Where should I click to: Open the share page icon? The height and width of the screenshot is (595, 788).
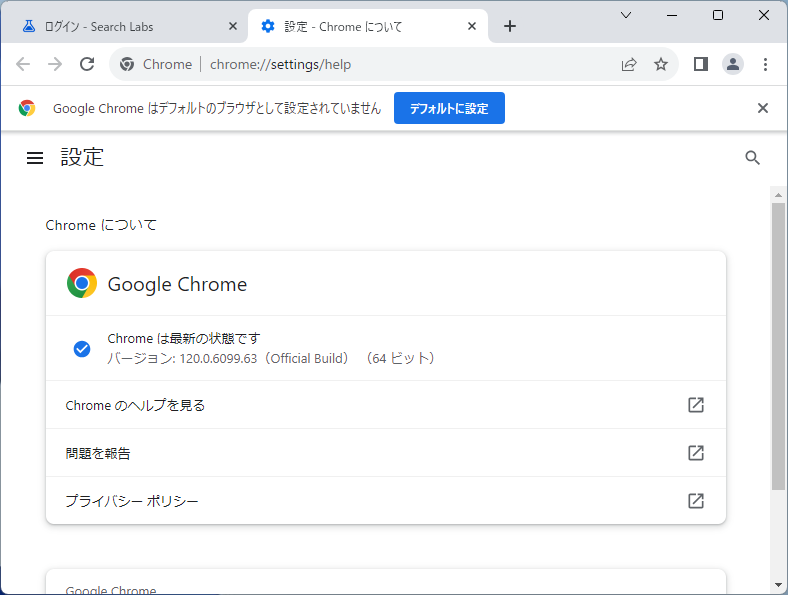pos(629,64)
